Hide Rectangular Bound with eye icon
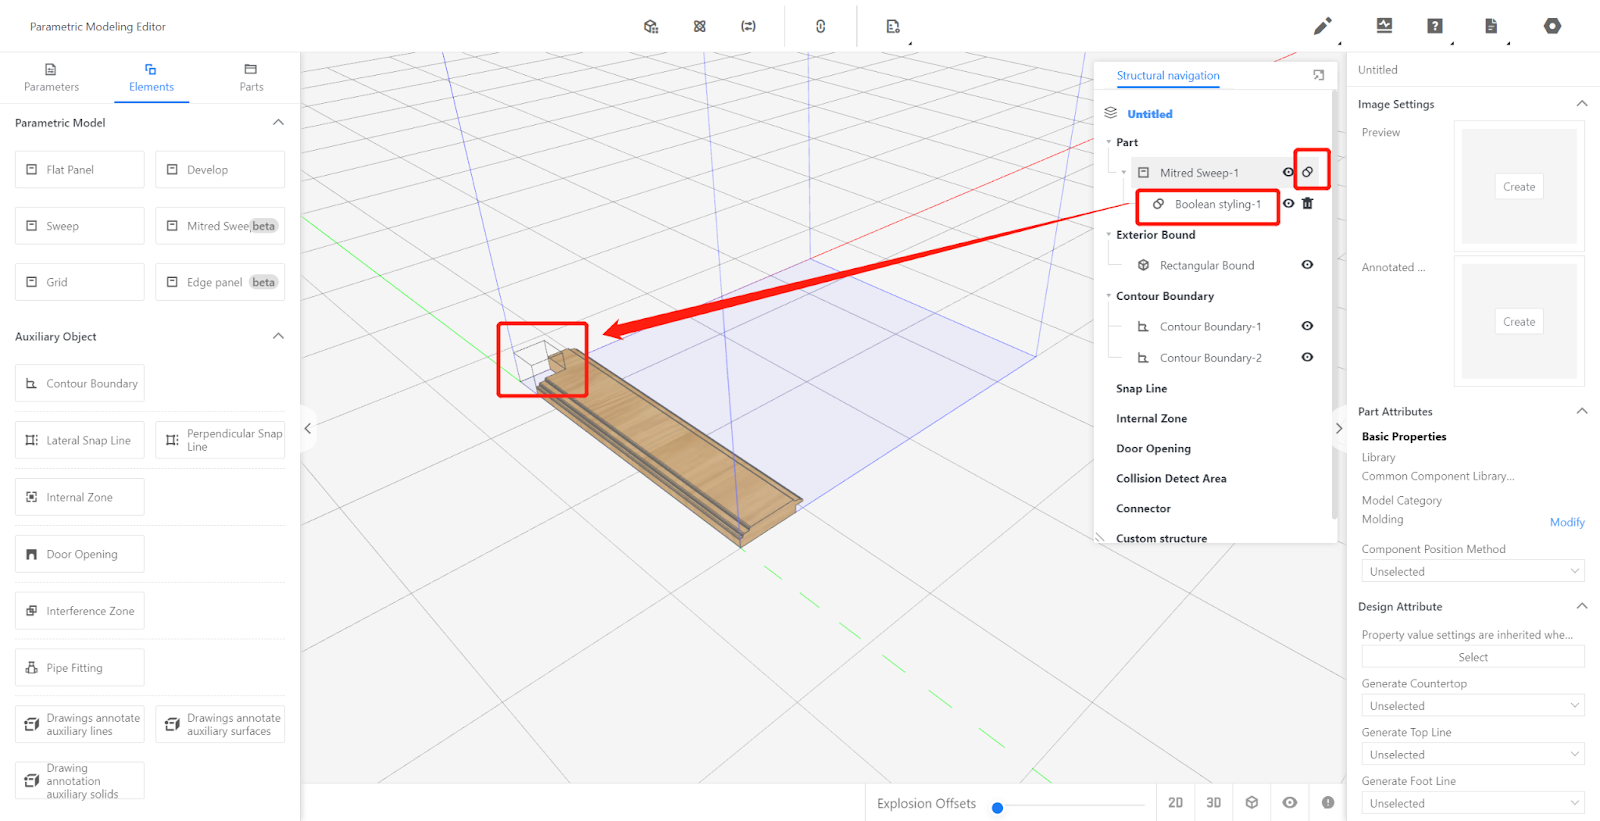The width and height of the screenshot is (1600, 821). pos(1307,265)
